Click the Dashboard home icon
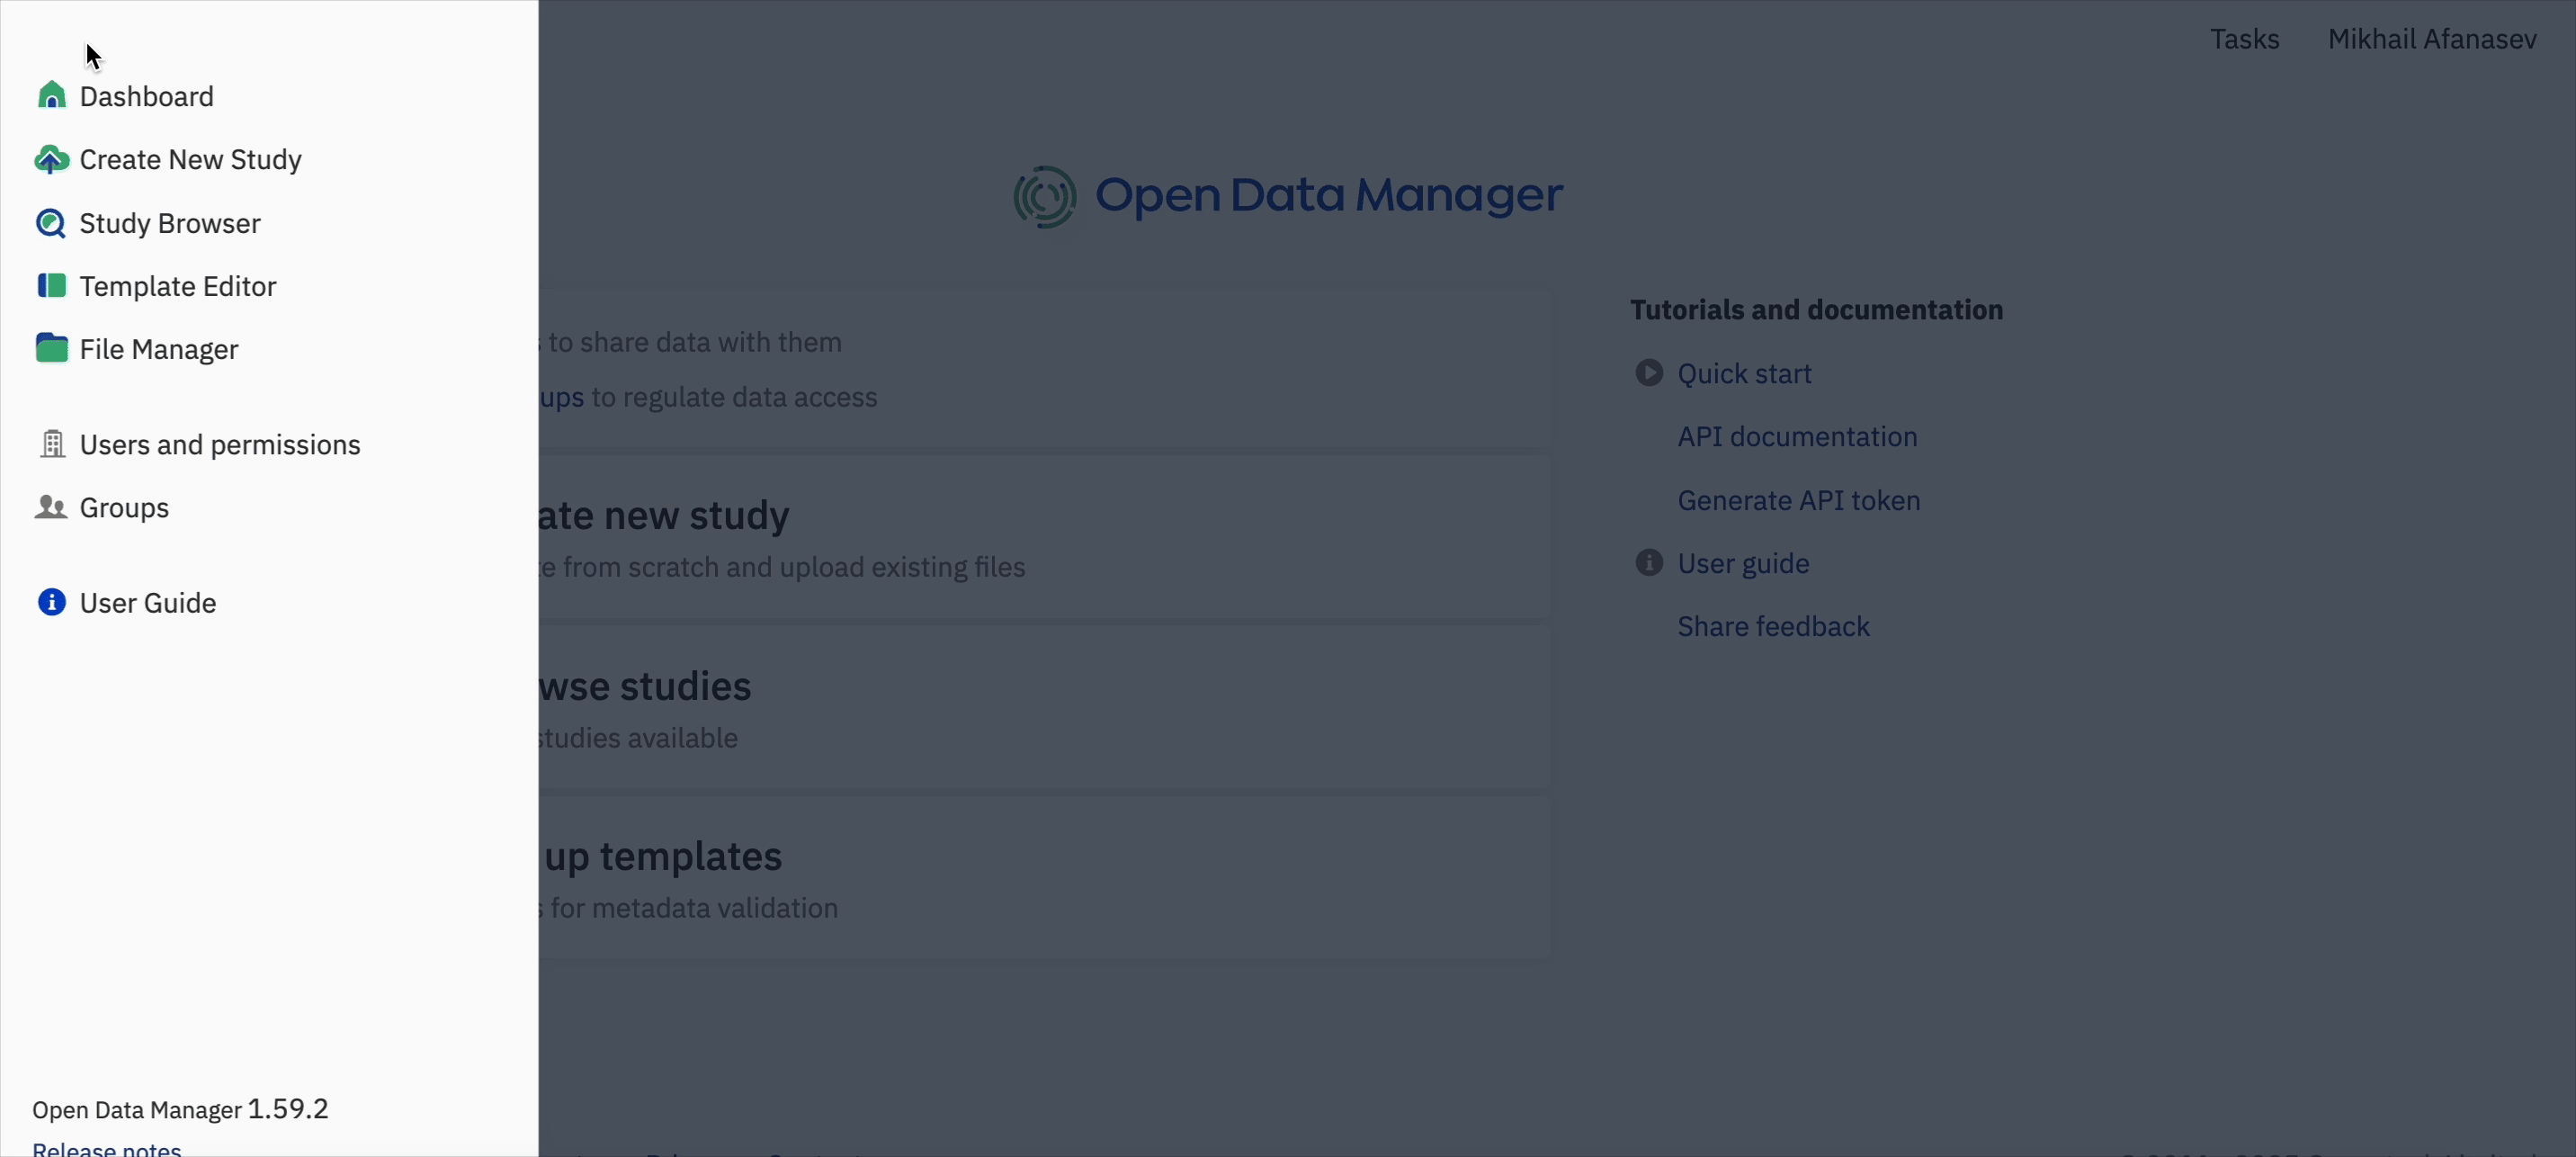The image size is (2576, 1157). click(x=51, y=96)
